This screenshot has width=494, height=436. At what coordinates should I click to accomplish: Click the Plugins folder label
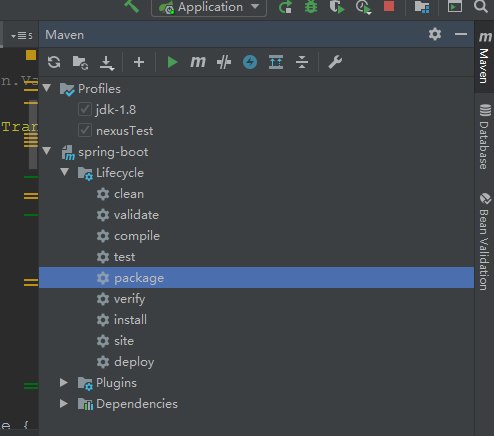click(x=116, y=383)
